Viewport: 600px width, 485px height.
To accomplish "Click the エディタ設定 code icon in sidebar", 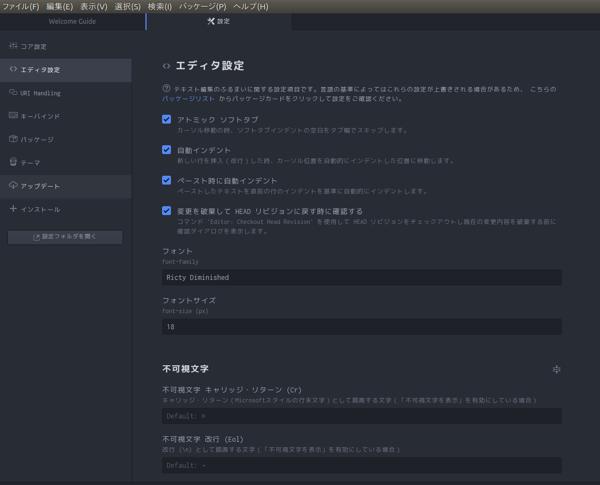I will 13,69.
